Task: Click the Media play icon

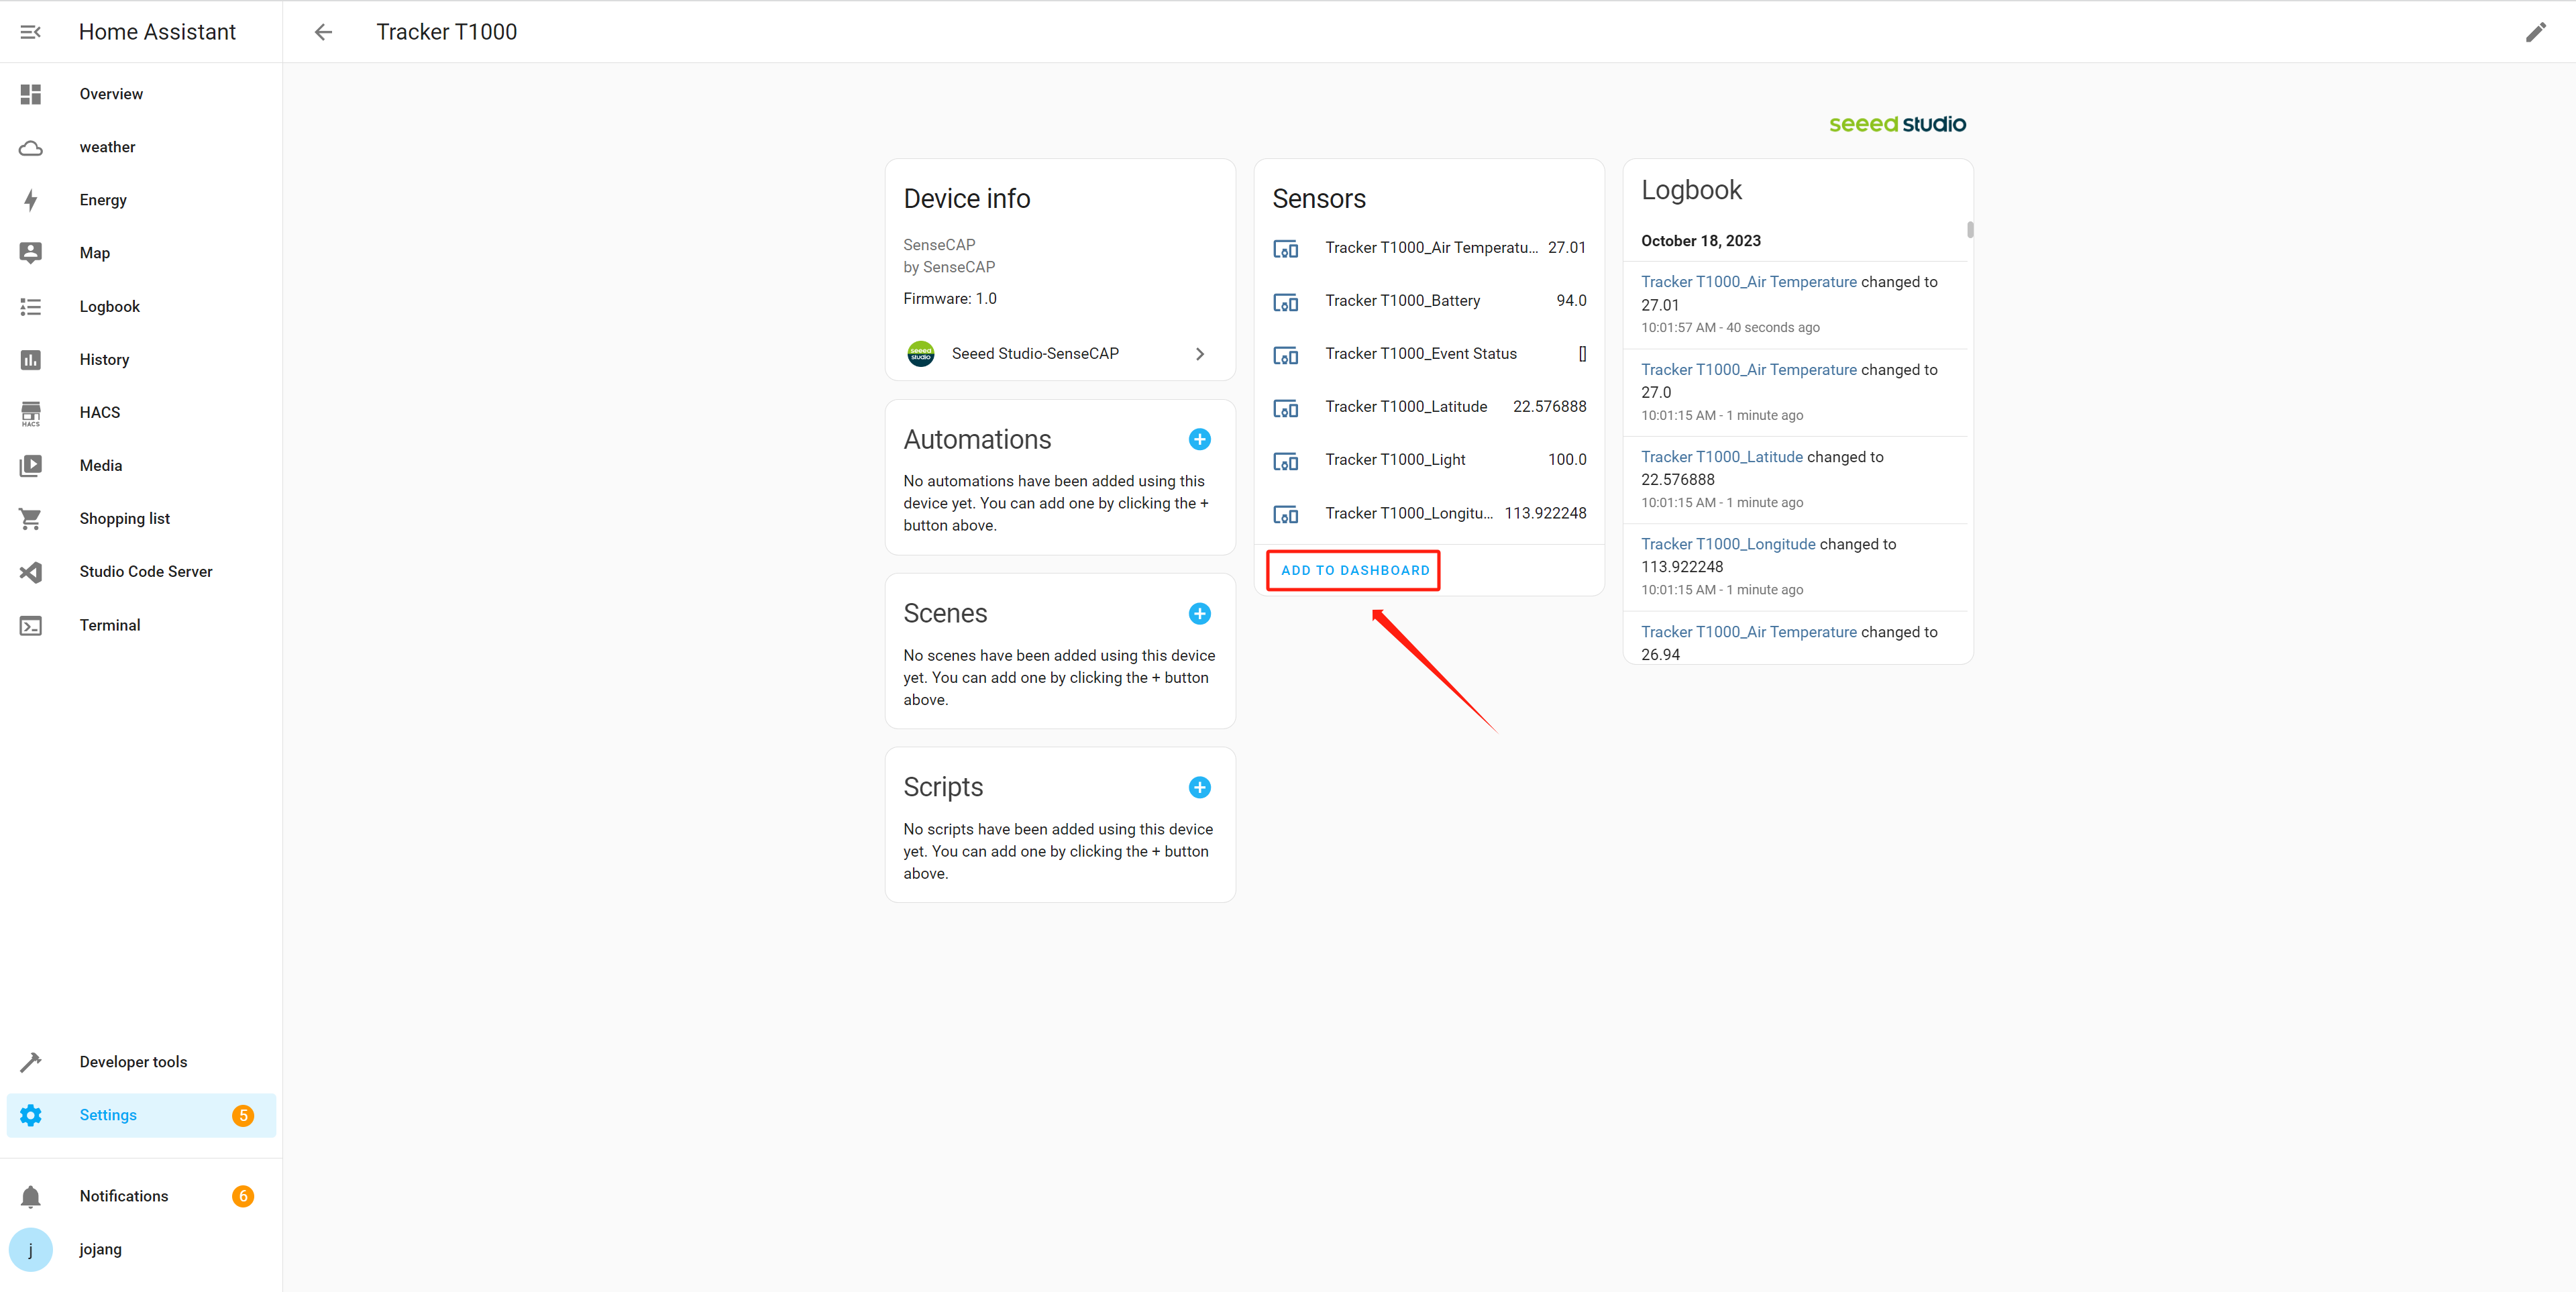Action: [x=31, y=466]
